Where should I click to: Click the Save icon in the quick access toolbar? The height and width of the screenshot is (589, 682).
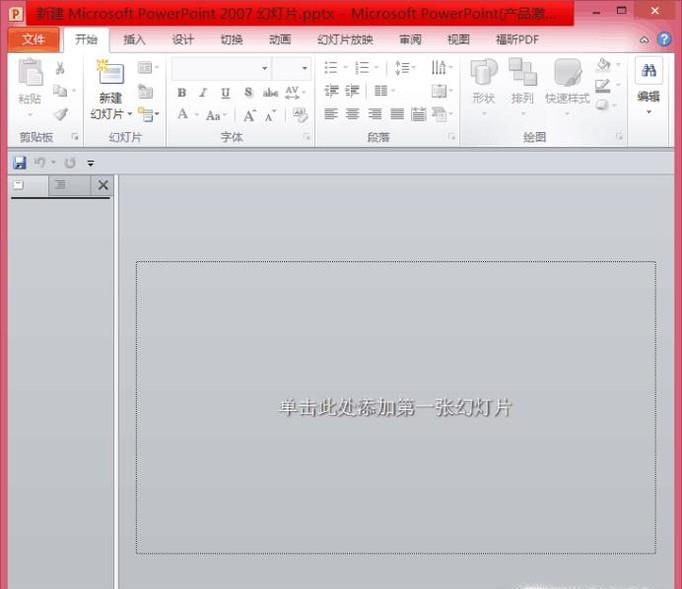pos(20,162)
